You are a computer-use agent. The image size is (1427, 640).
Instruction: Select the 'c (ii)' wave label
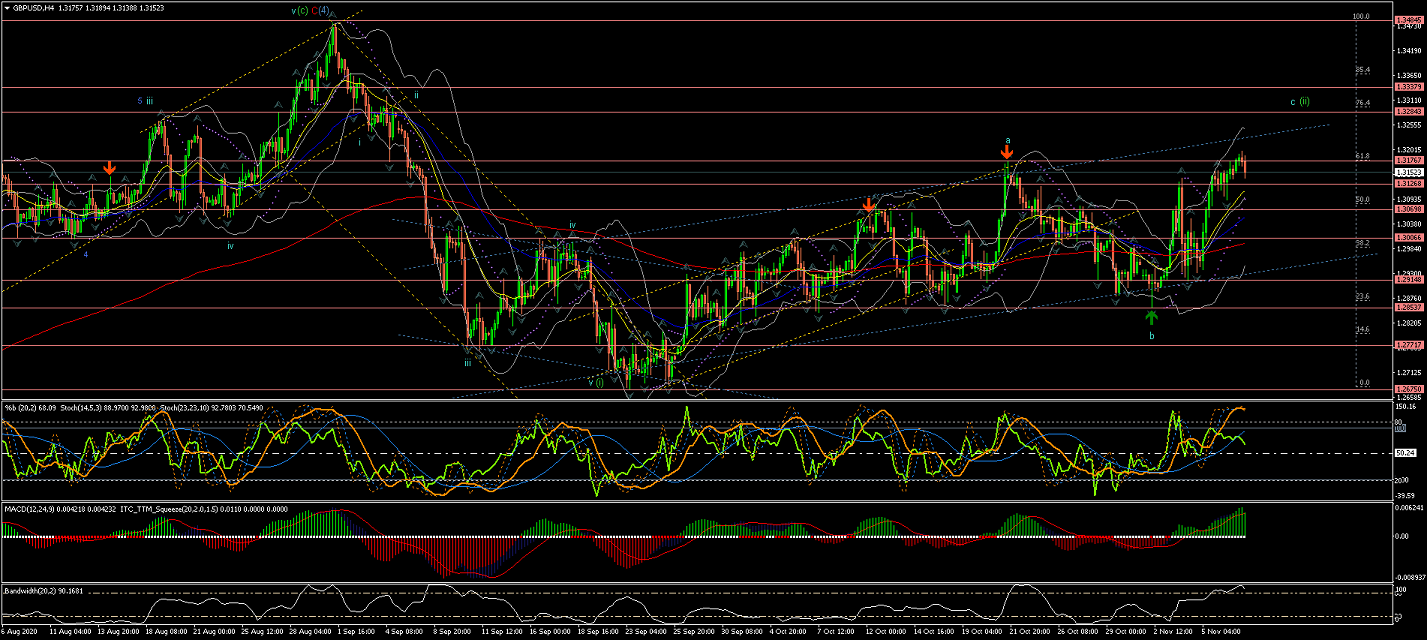[x=1299, y=101]
